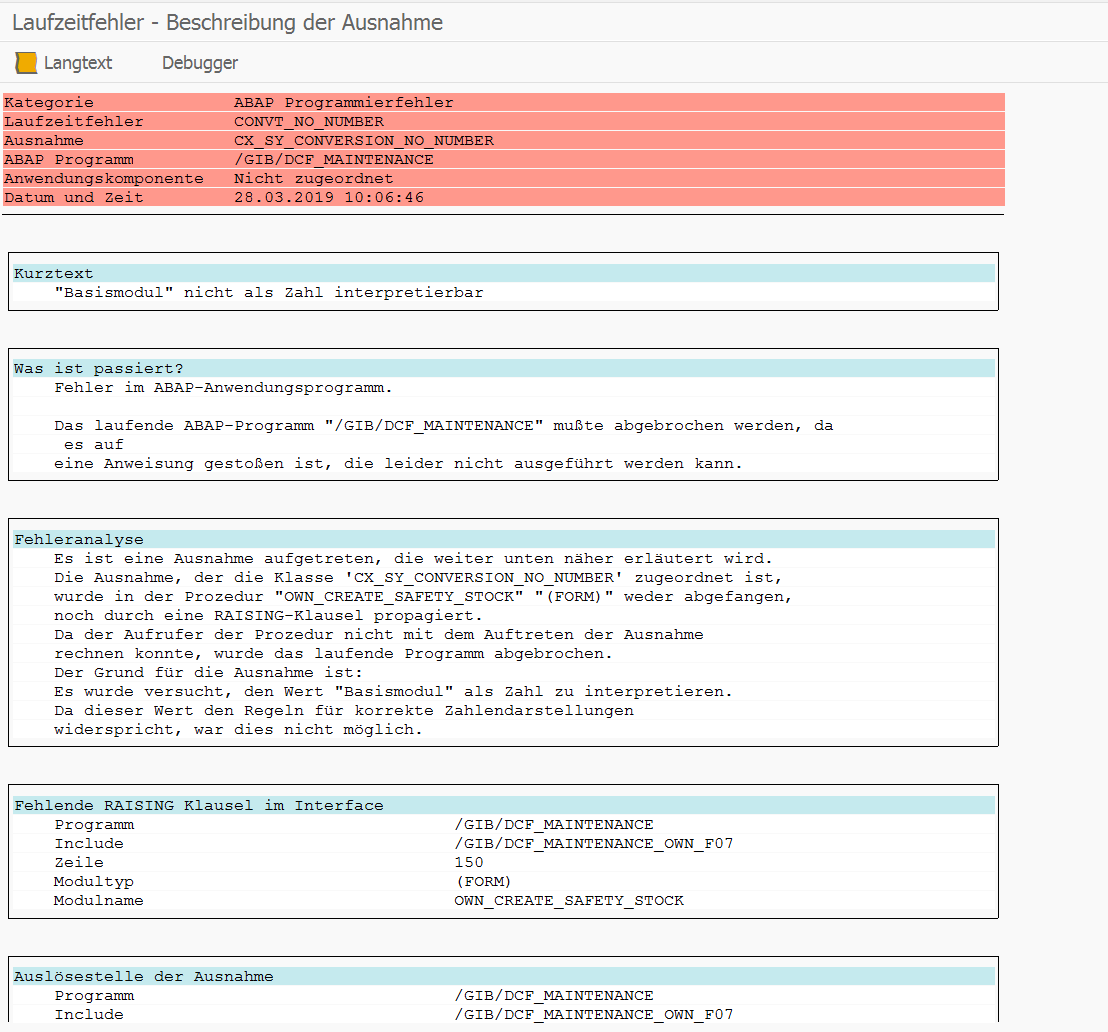This screenshot has height=1032, width=1108.
Task: Click Programm value under Auslösestelle der Ausnahme
Action: tap(553, 995)
